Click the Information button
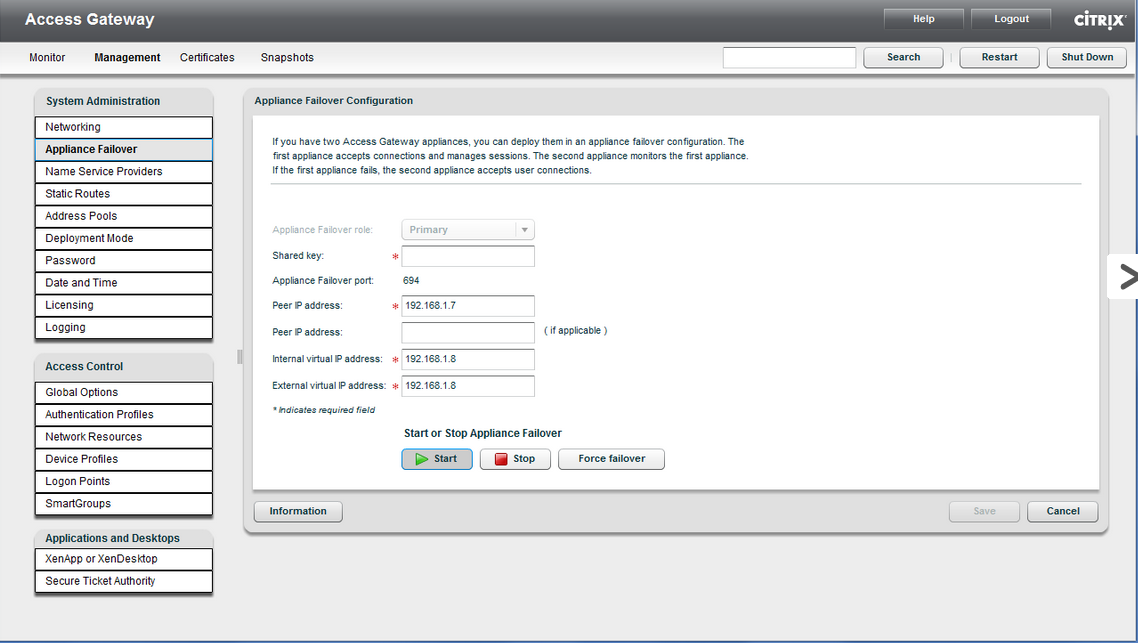This screenshot has width=1138, height=643. [298, 511]
